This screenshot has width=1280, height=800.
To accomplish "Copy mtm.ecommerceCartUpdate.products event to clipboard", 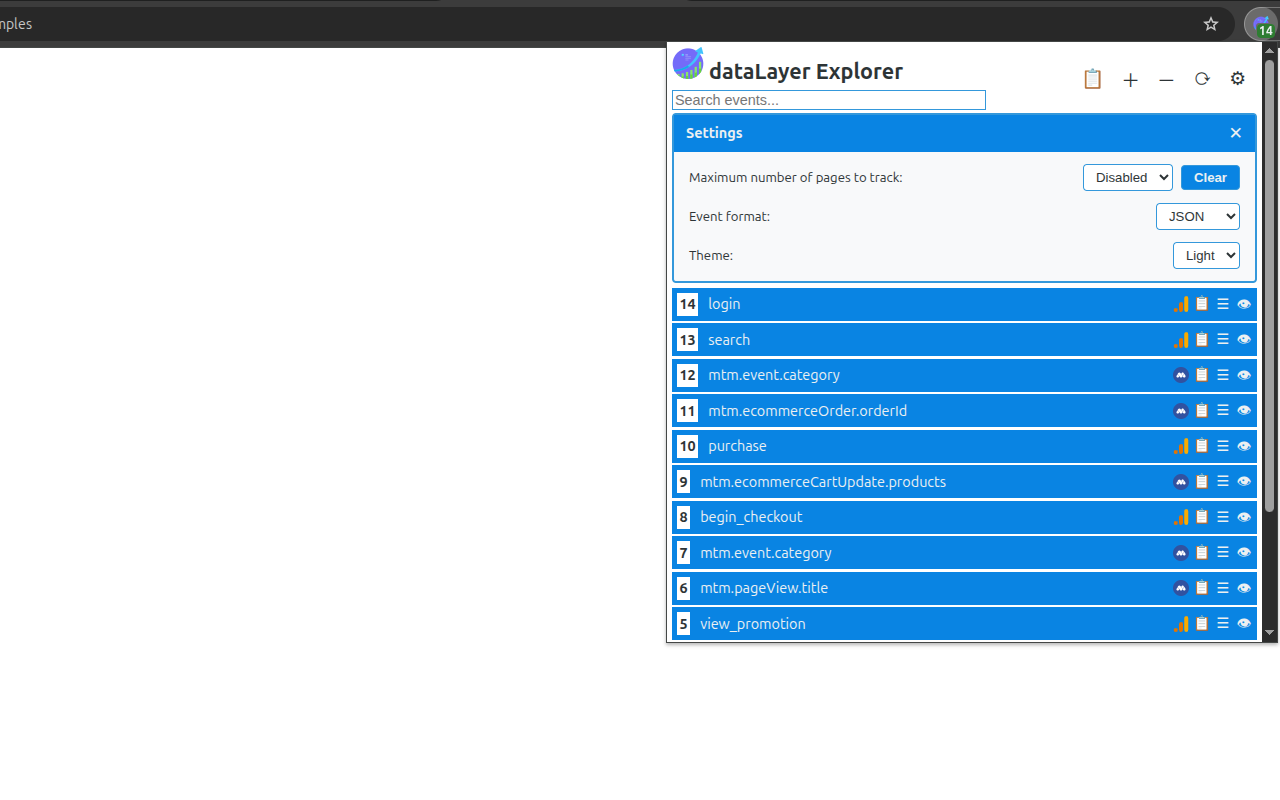I will [1202, 482].
